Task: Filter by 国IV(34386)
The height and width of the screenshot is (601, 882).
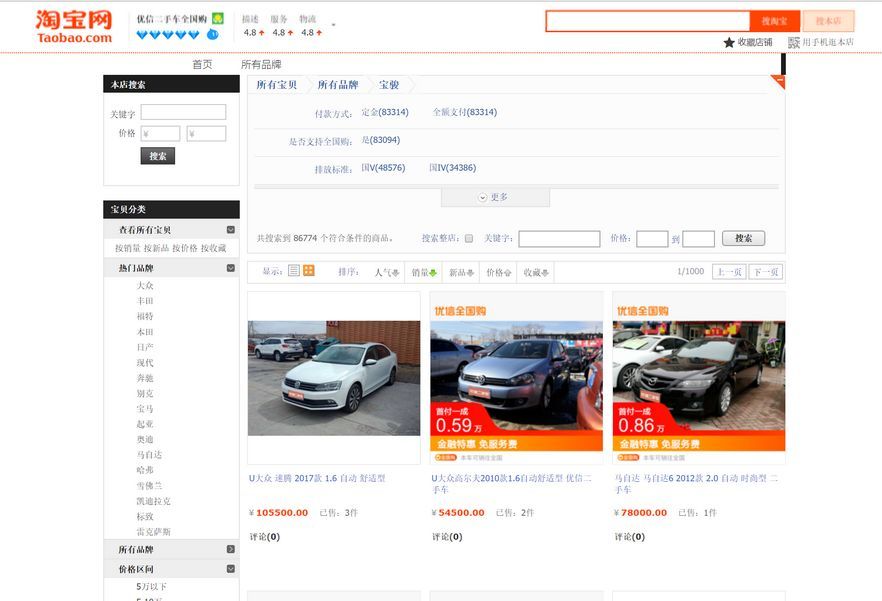Action: tap(452, 168)
